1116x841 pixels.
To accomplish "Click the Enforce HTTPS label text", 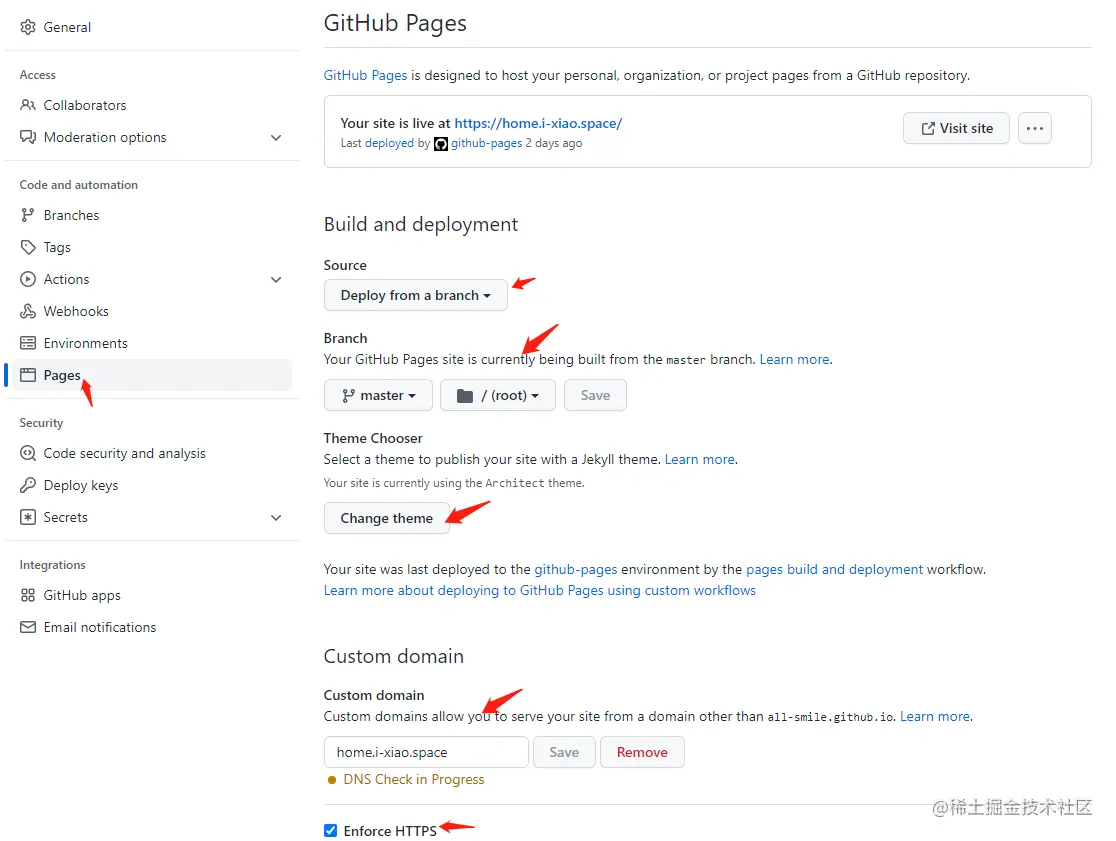I will 390,831.
